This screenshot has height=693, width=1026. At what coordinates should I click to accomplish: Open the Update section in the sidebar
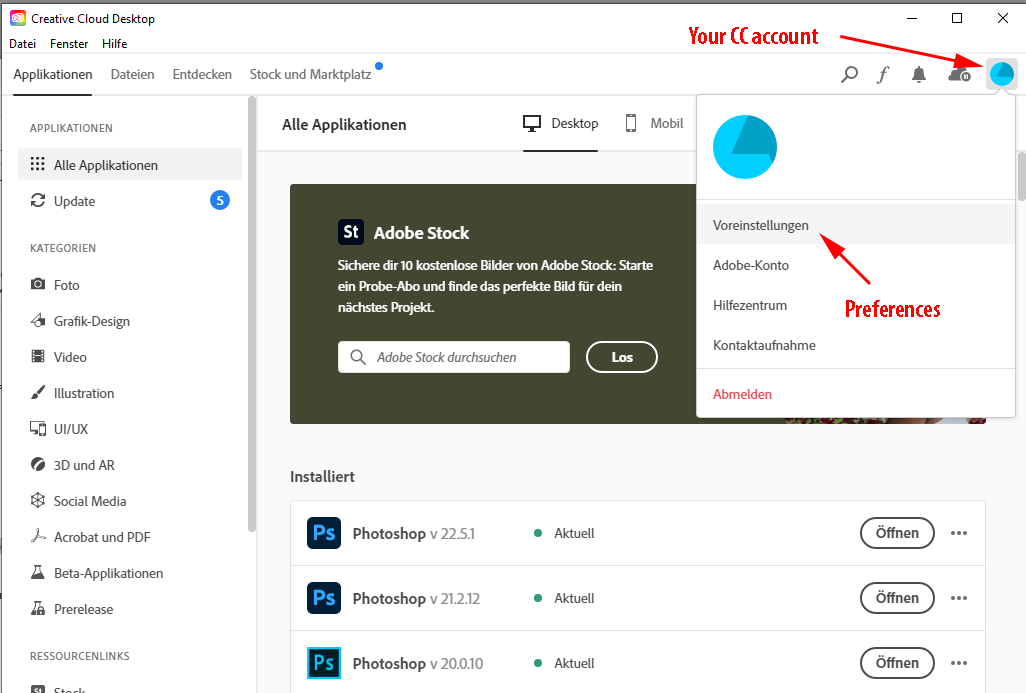pos(36,201)
